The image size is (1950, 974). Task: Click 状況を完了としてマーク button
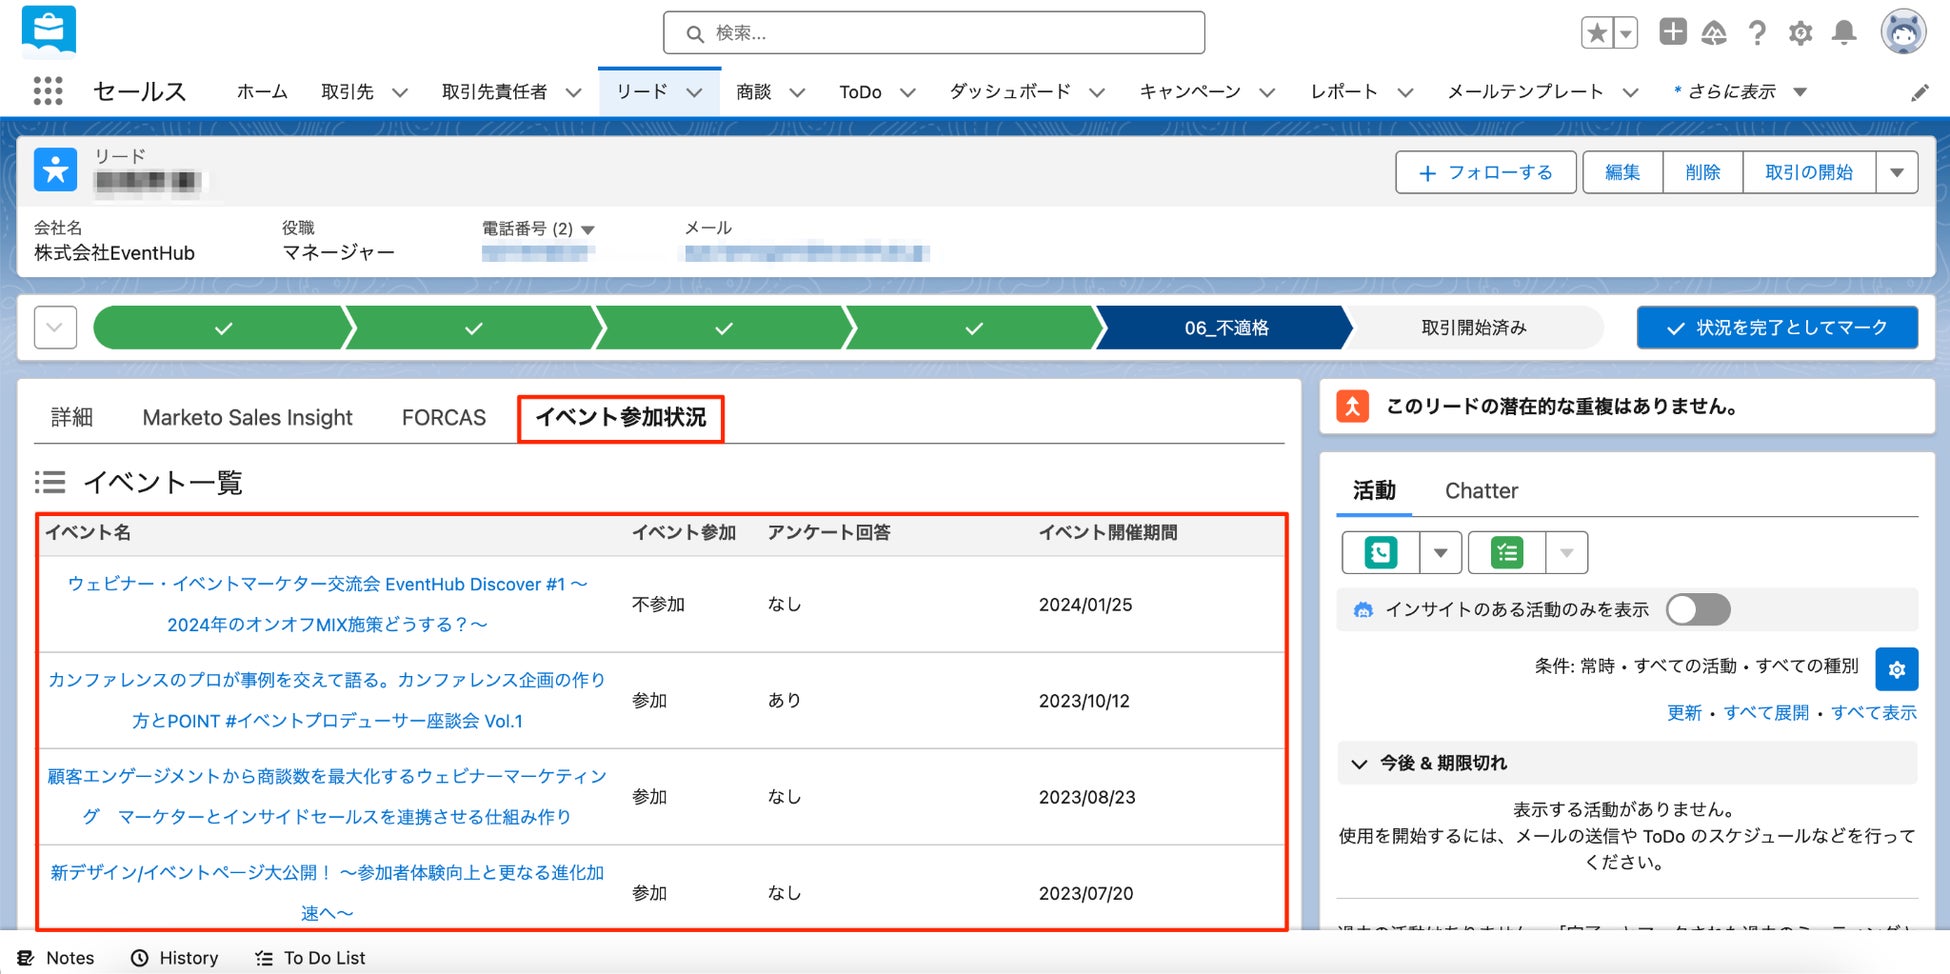point(1777,328)
